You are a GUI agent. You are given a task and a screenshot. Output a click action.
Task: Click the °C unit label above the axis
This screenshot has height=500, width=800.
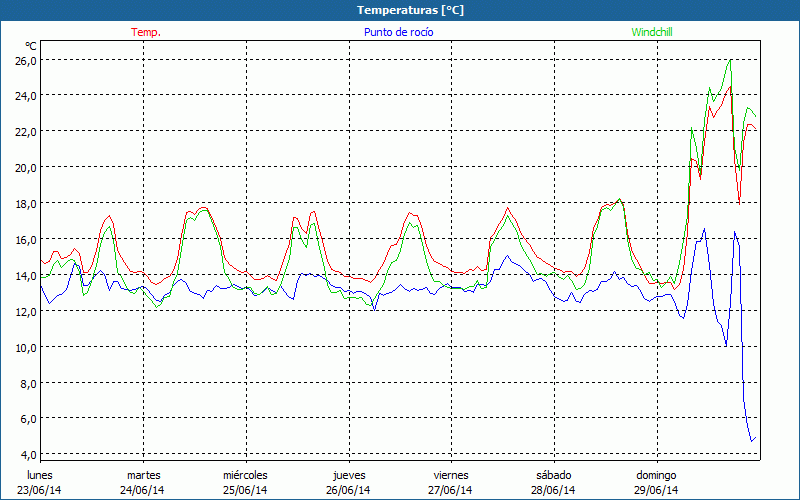(x=31, y=46)
